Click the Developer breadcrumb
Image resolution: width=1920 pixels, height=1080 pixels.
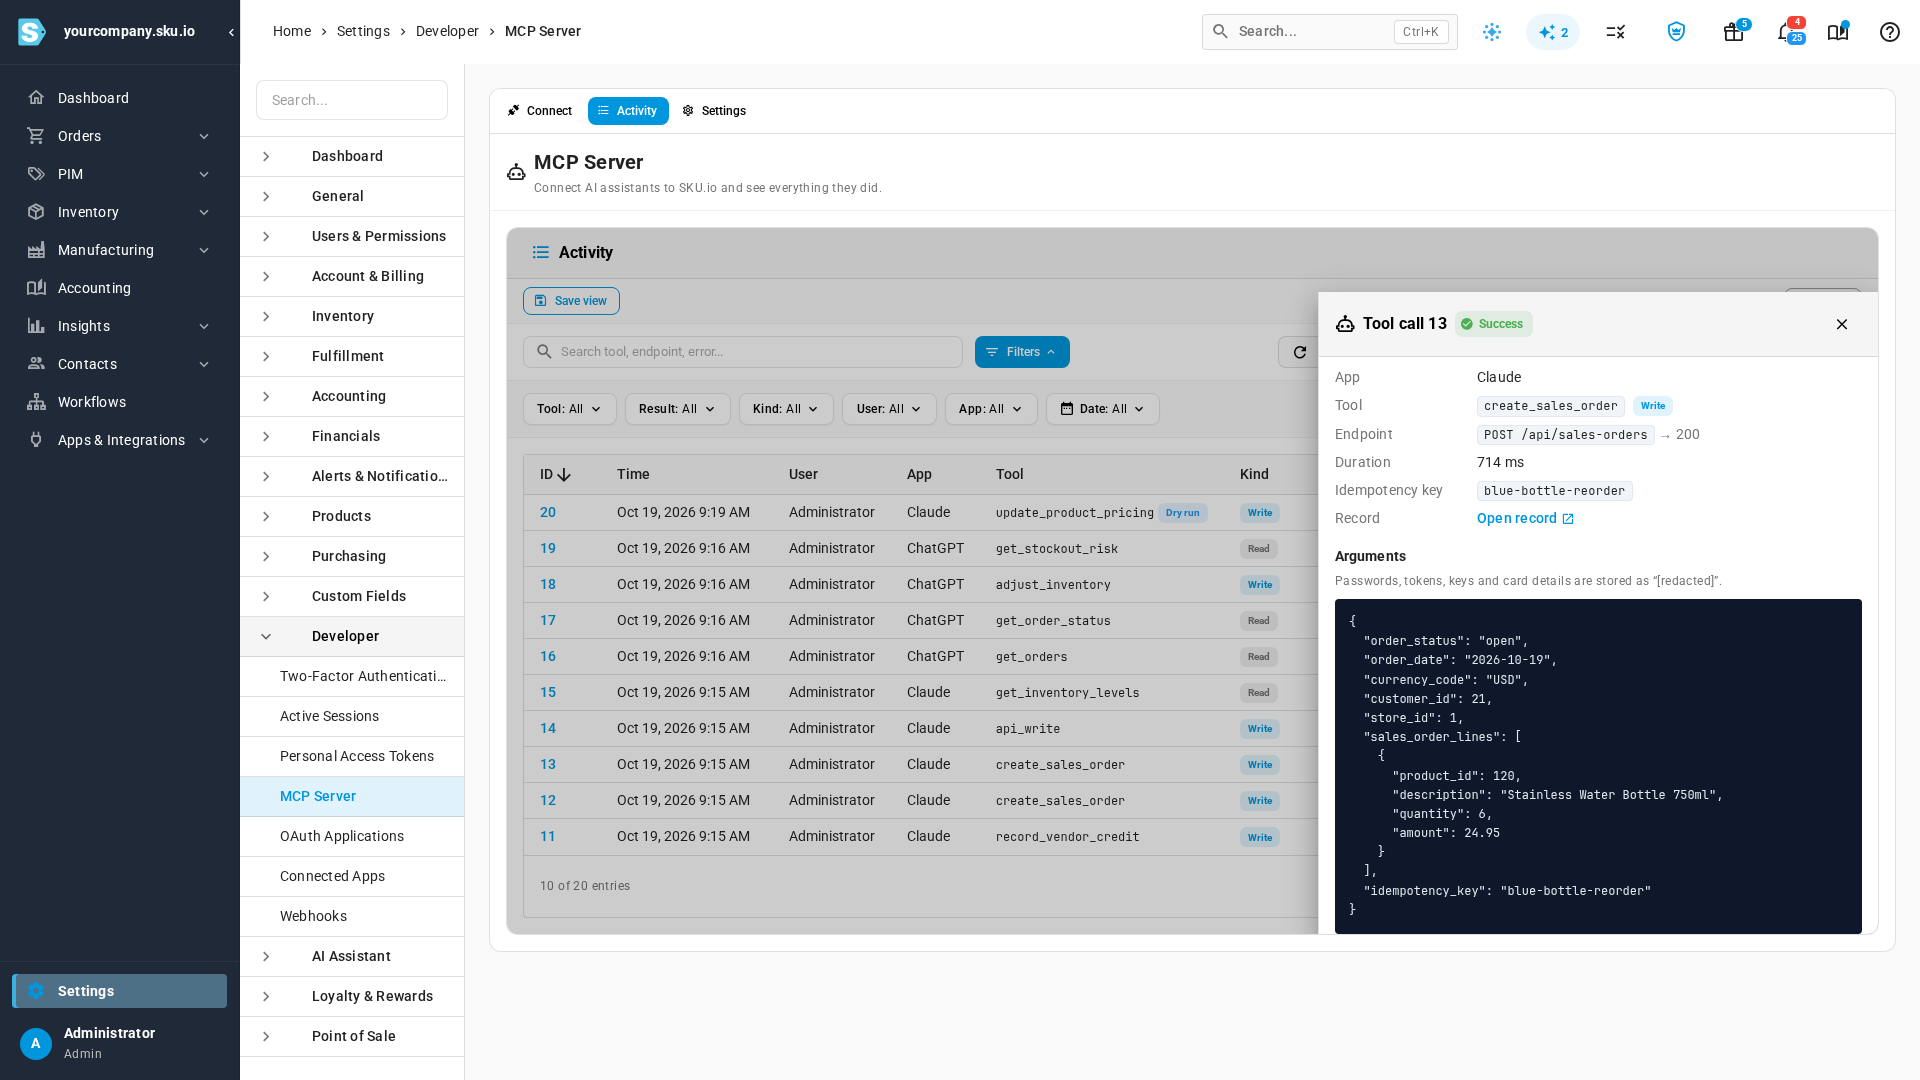point(447,31)
